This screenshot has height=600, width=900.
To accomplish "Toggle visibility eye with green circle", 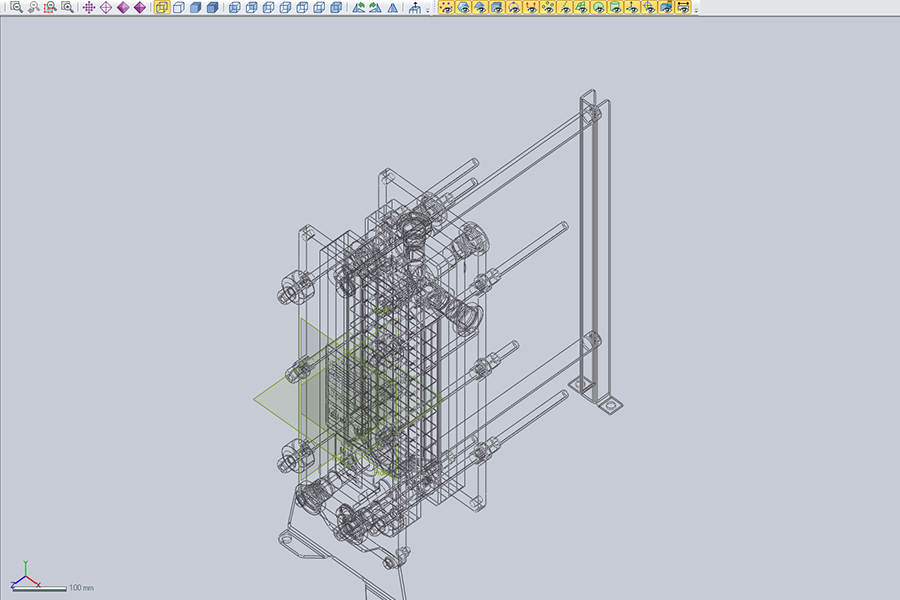I will pos(598,7).
